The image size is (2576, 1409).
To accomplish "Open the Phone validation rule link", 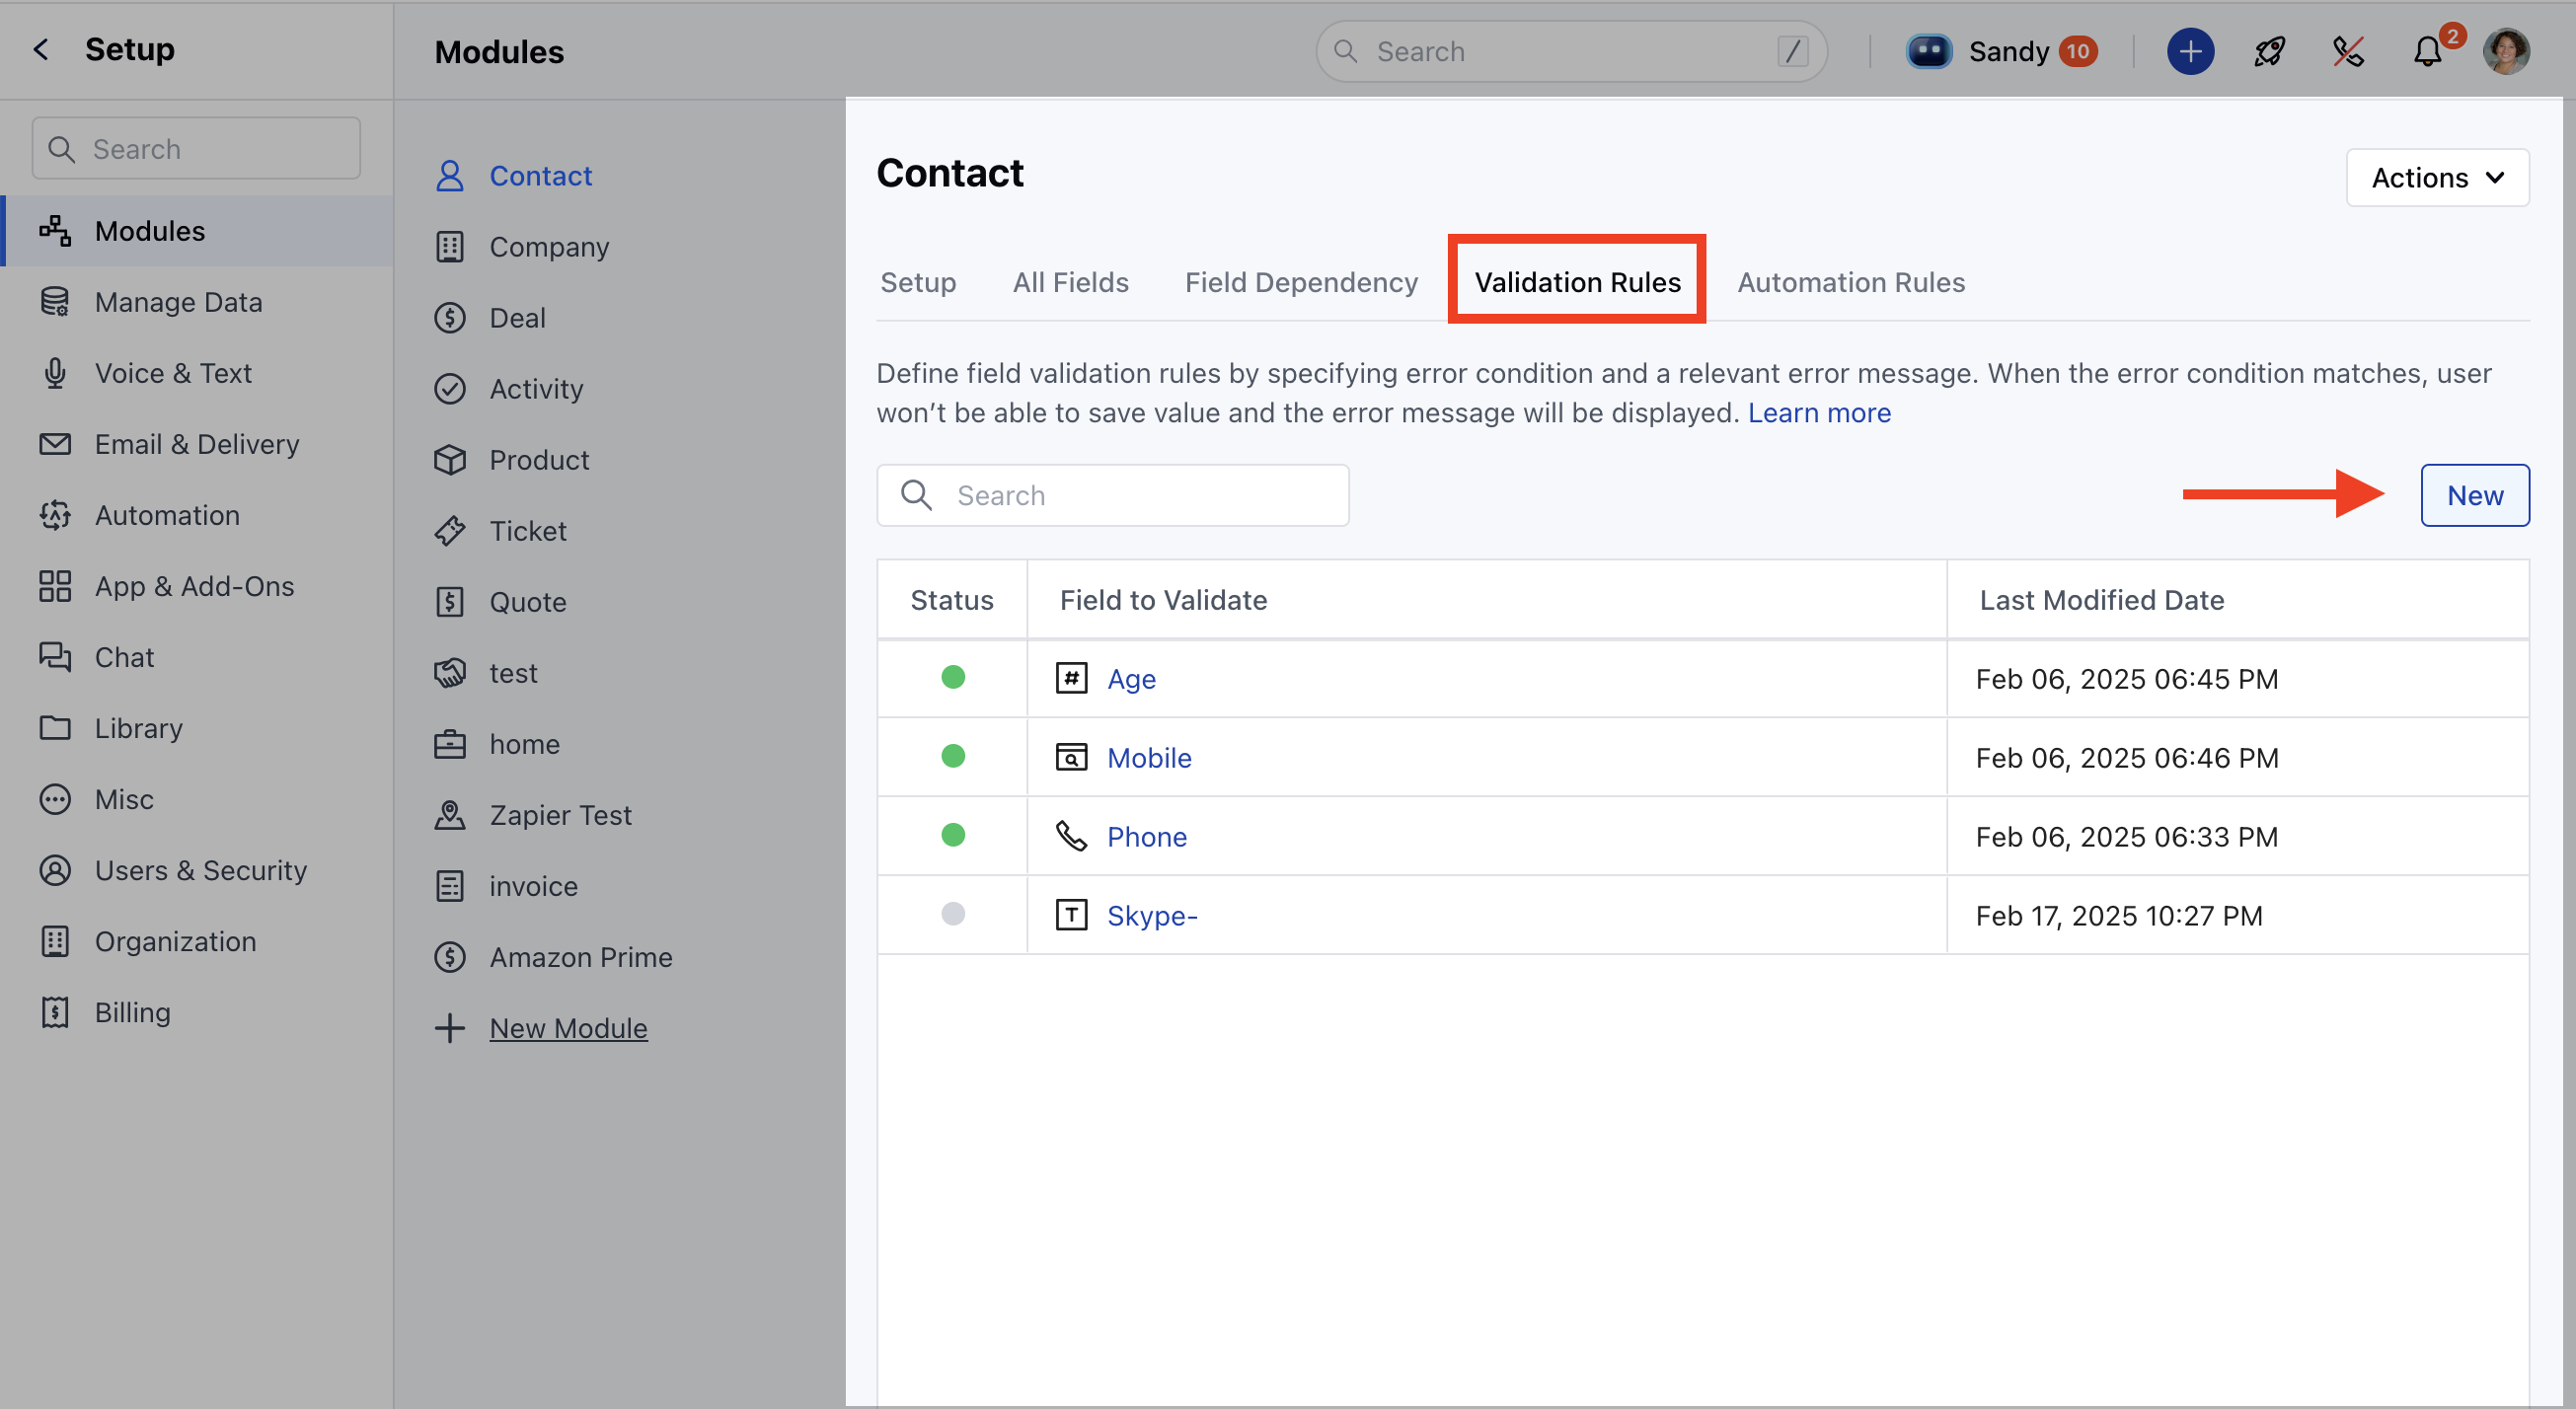I will click(x=1146, y=837).
